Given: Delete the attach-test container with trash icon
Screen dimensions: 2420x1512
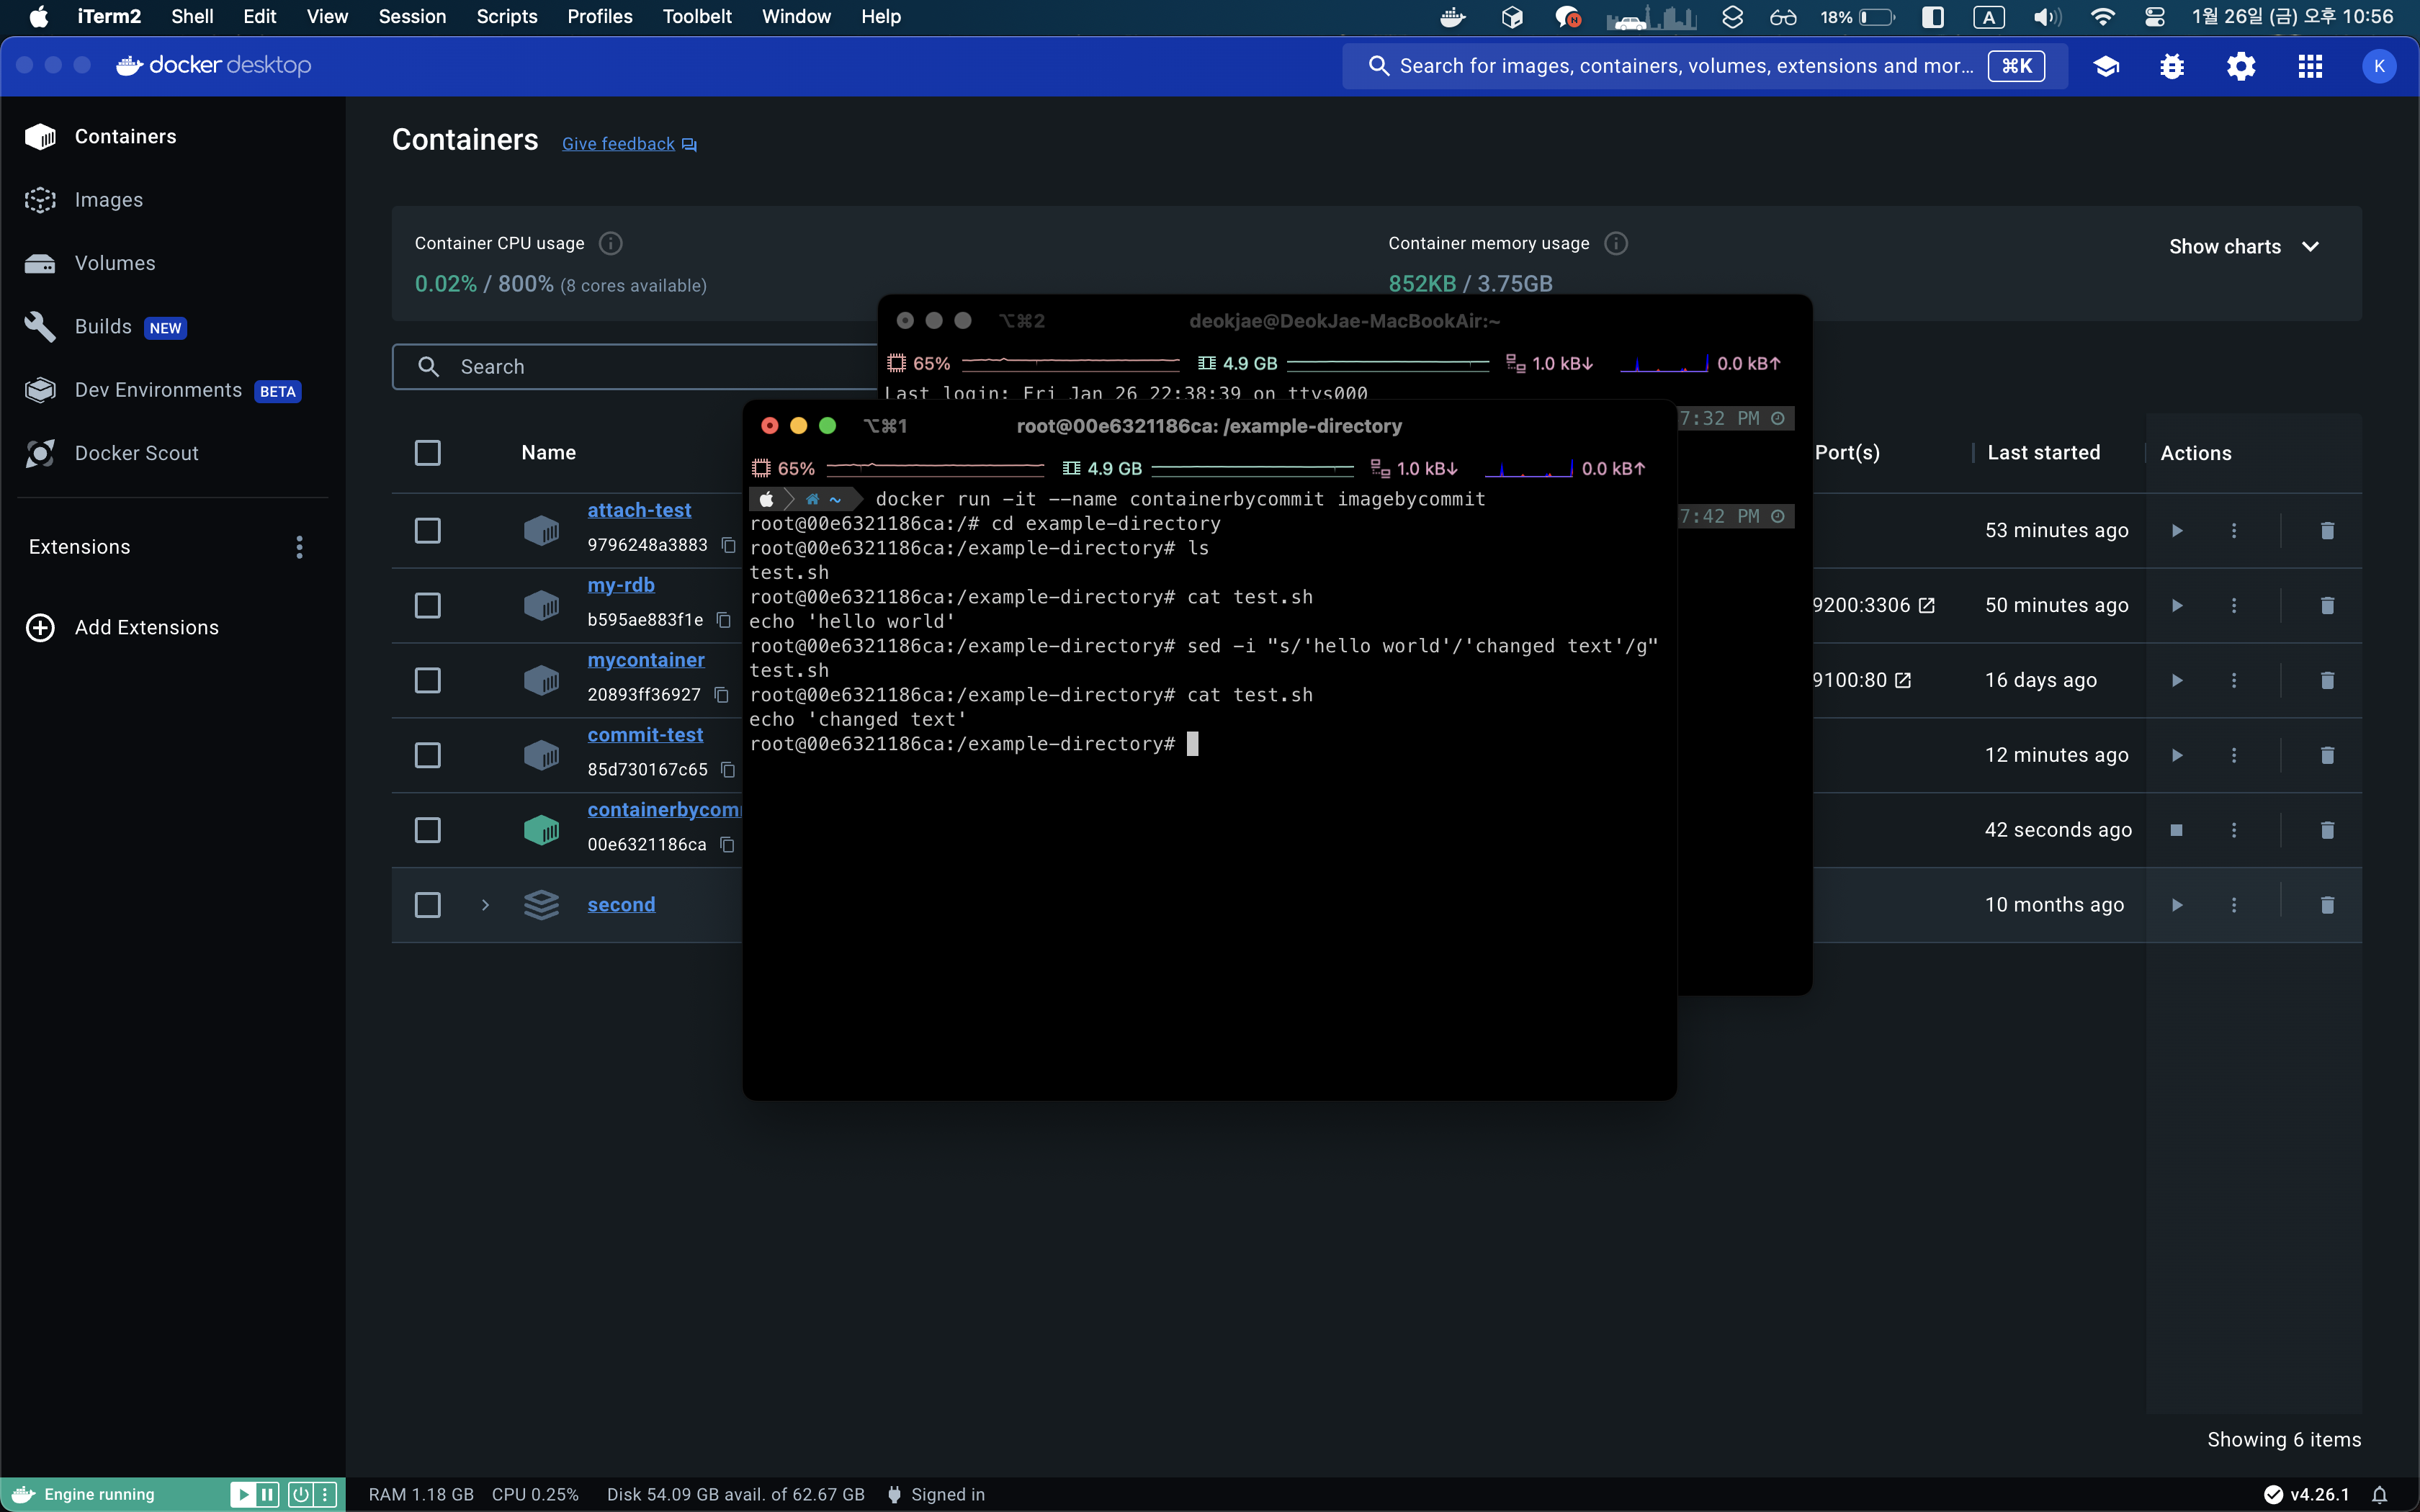Looking at the screenshot, I should 2327,530.
